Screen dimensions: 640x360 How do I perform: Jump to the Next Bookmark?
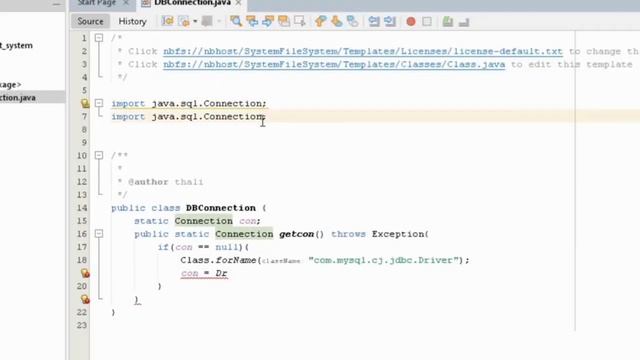point(336,21)
